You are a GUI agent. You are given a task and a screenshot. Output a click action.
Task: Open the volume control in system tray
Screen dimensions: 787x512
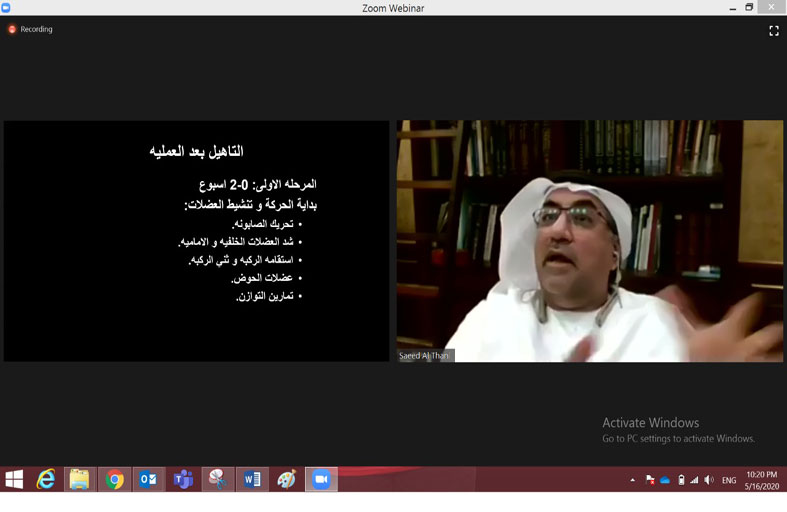pyautogui.click(x=709, y=480)
